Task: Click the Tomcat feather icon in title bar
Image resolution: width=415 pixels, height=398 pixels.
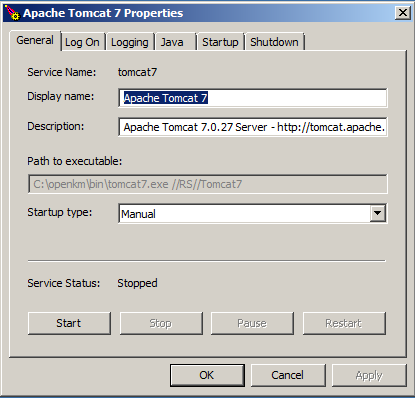Action: (12, 13)
